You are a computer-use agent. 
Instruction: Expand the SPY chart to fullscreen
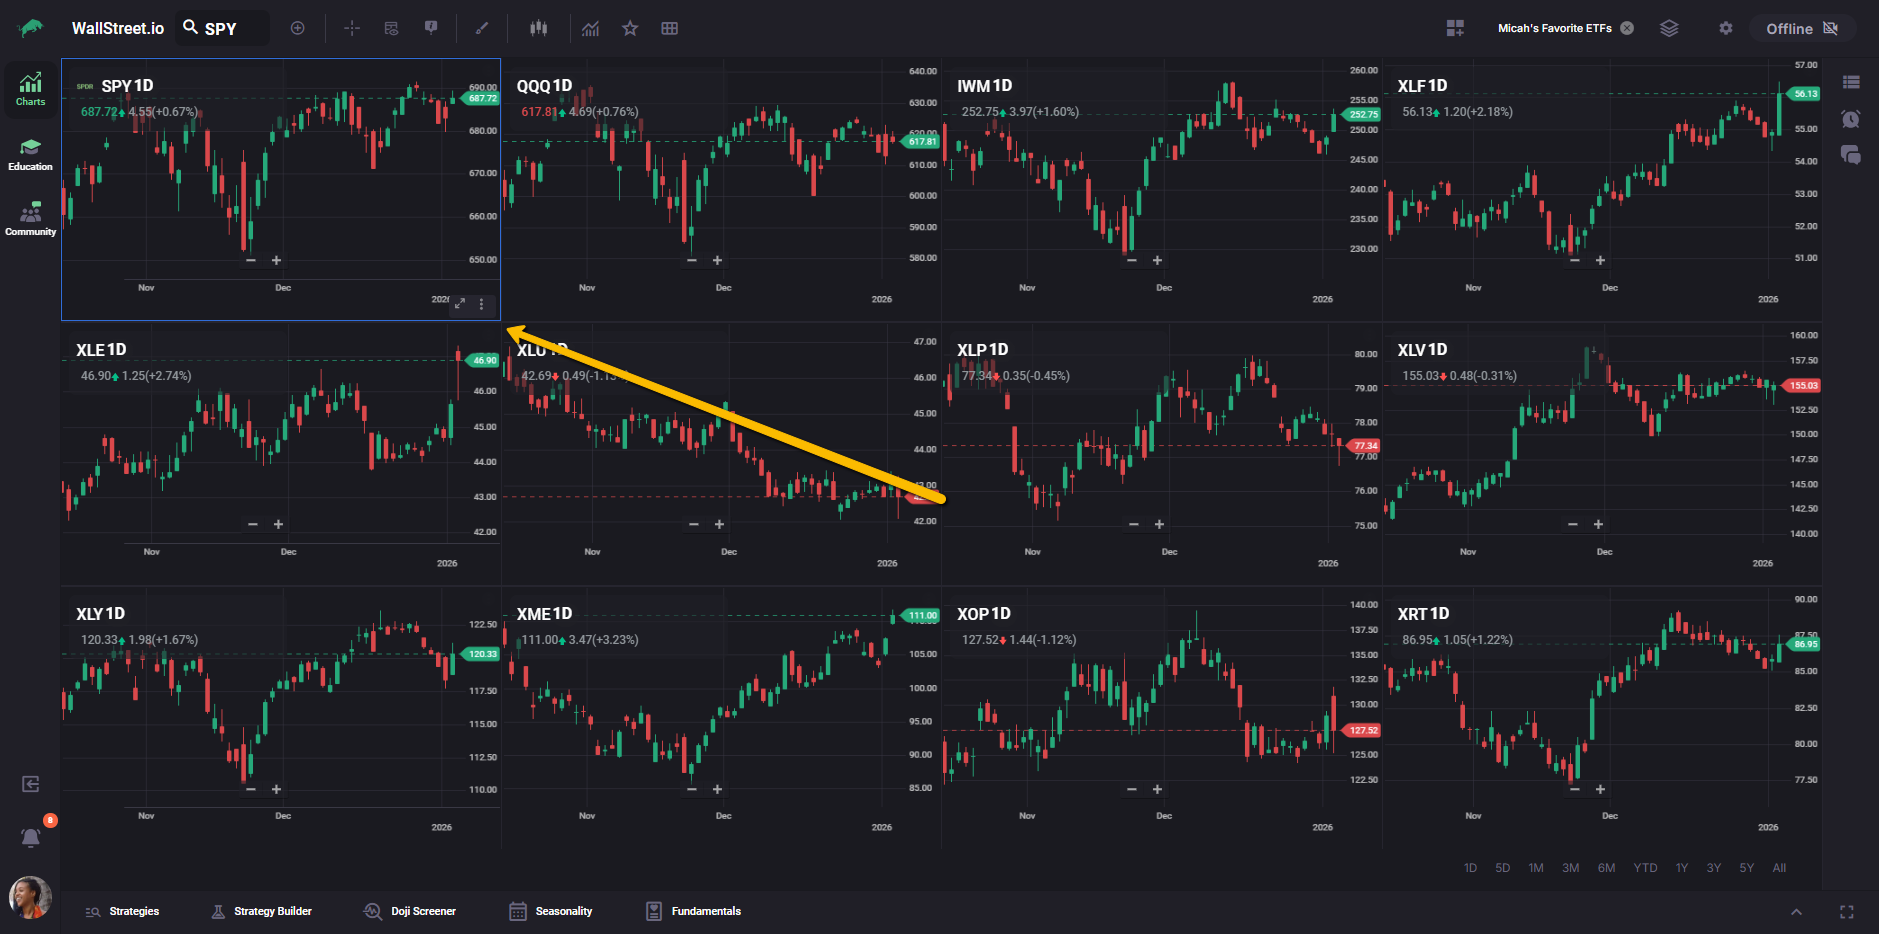click(460, 303)
